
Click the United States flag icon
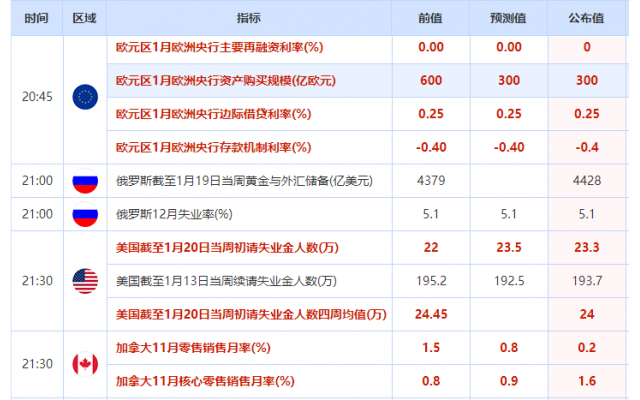(85, 281)
